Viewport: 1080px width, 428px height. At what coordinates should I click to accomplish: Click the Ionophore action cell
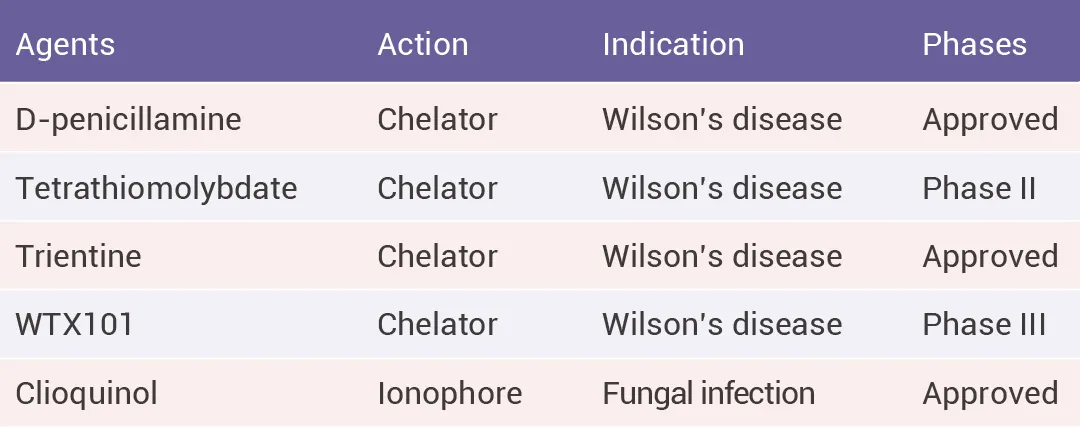tap(449, 394)
